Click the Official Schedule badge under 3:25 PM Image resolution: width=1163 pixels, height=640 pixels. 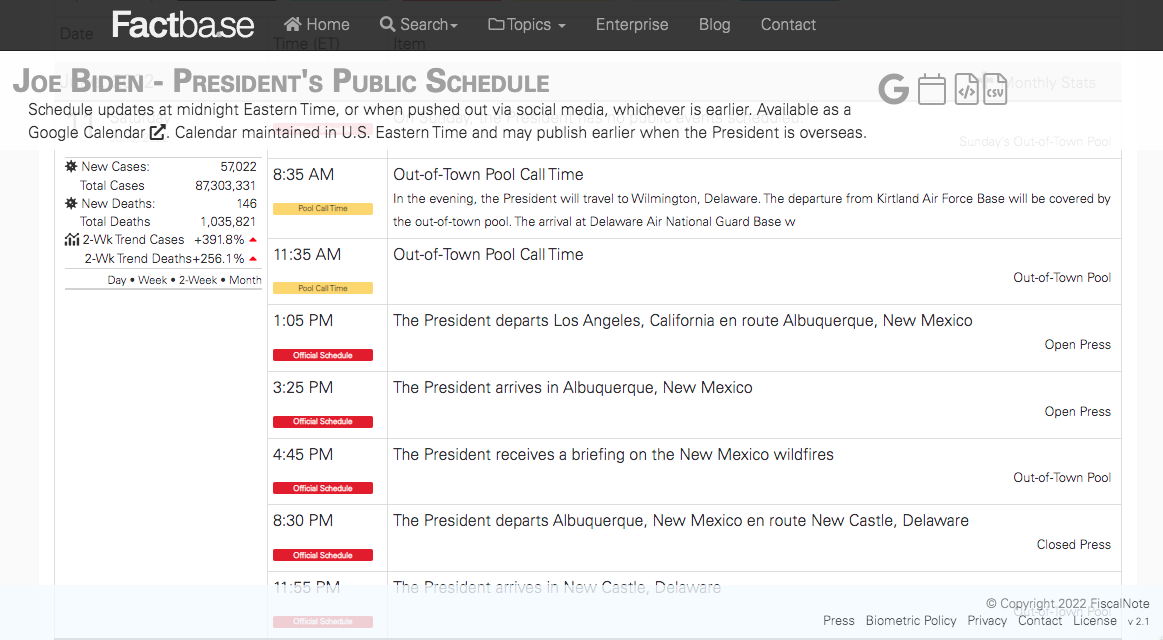323,422
